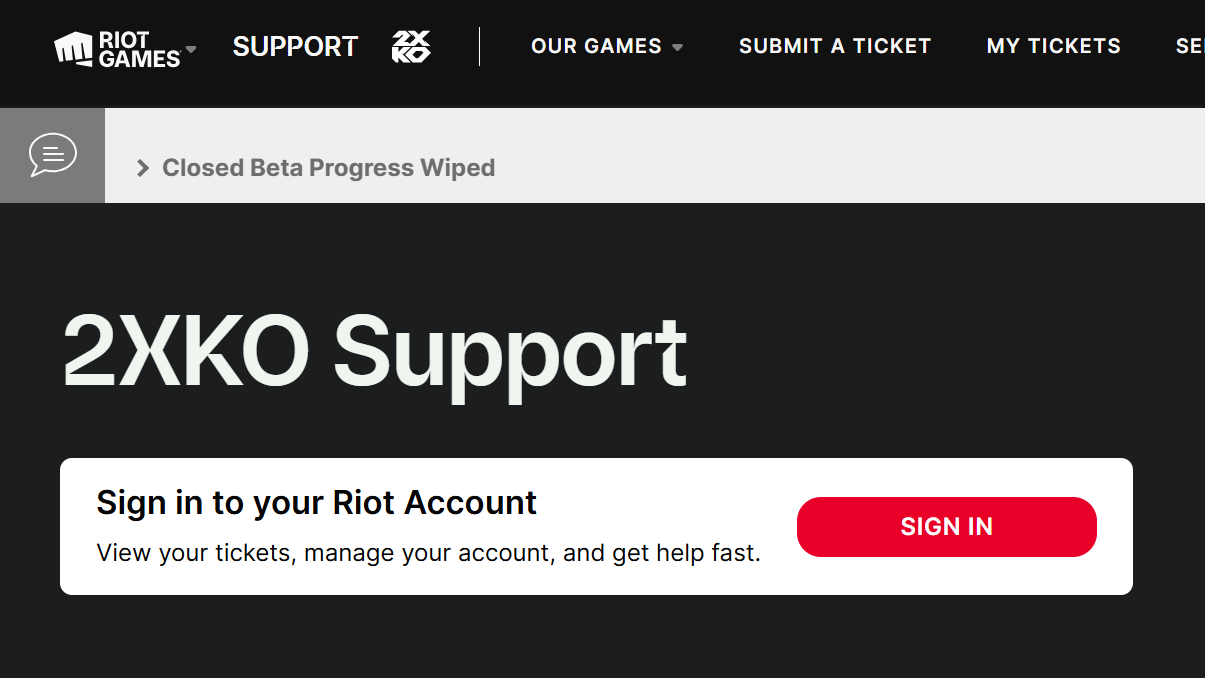This screenshot has width=1205, height=678.
Task: Open Closed Beta Progress Wiped announcement
Action: pos(328,168)
